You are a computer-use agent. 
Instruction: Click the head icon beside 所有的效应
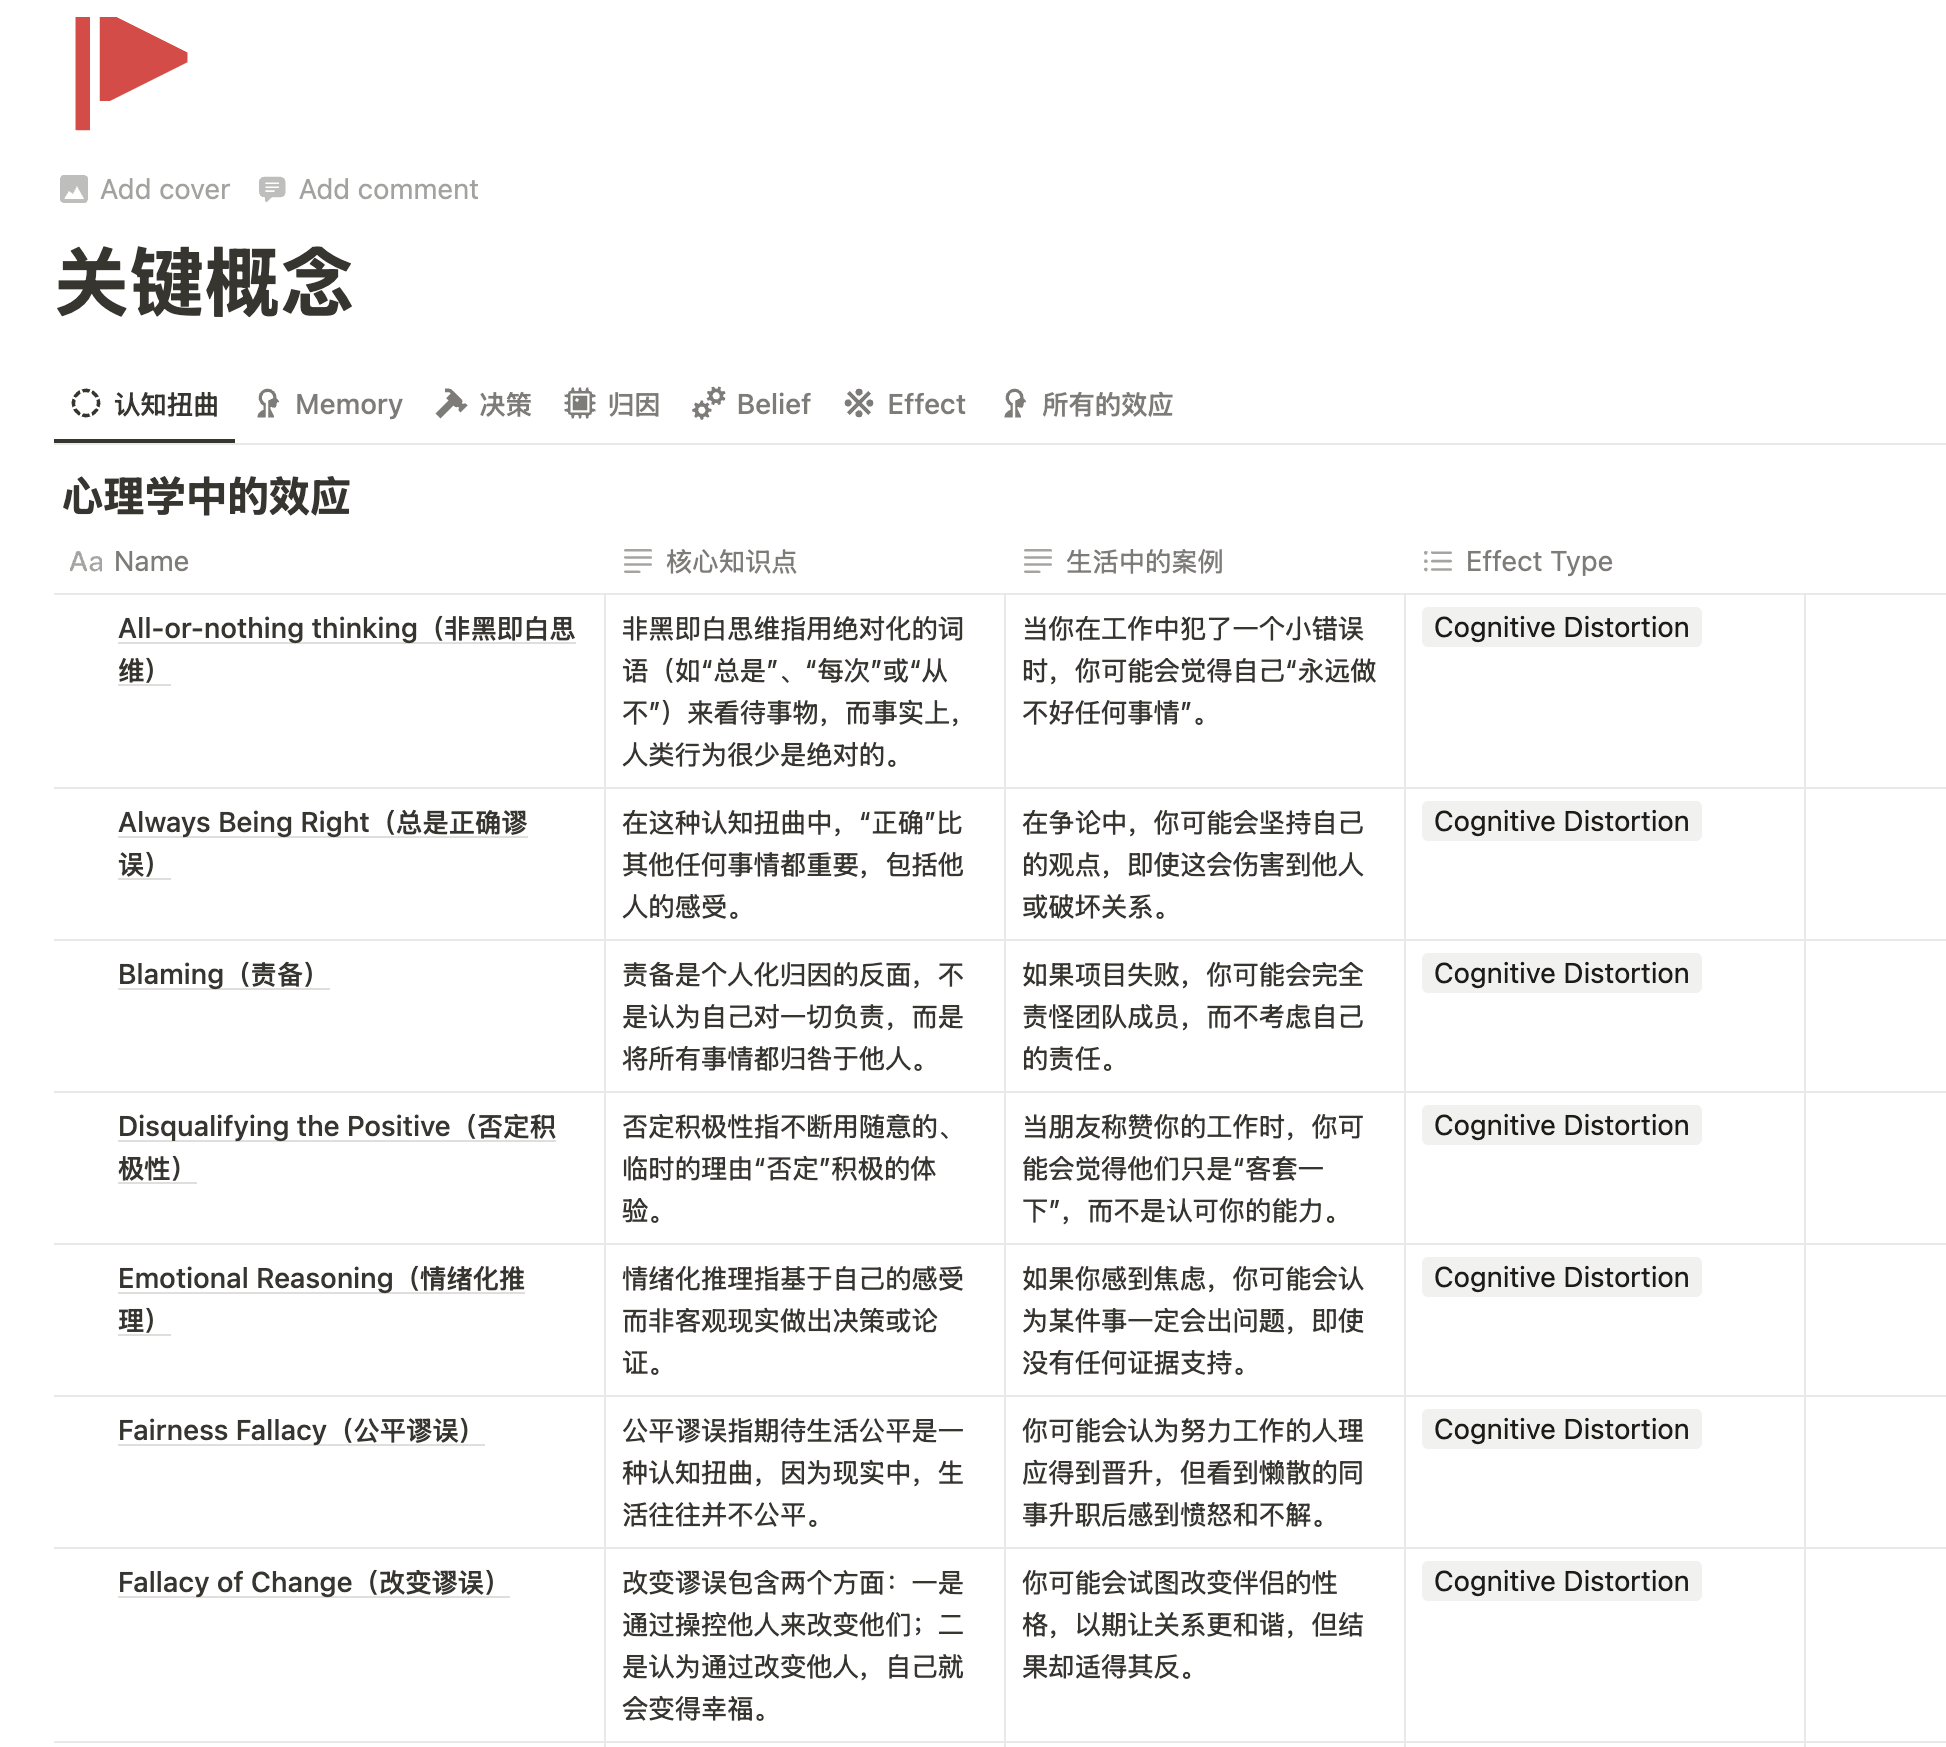point(1014,404)
